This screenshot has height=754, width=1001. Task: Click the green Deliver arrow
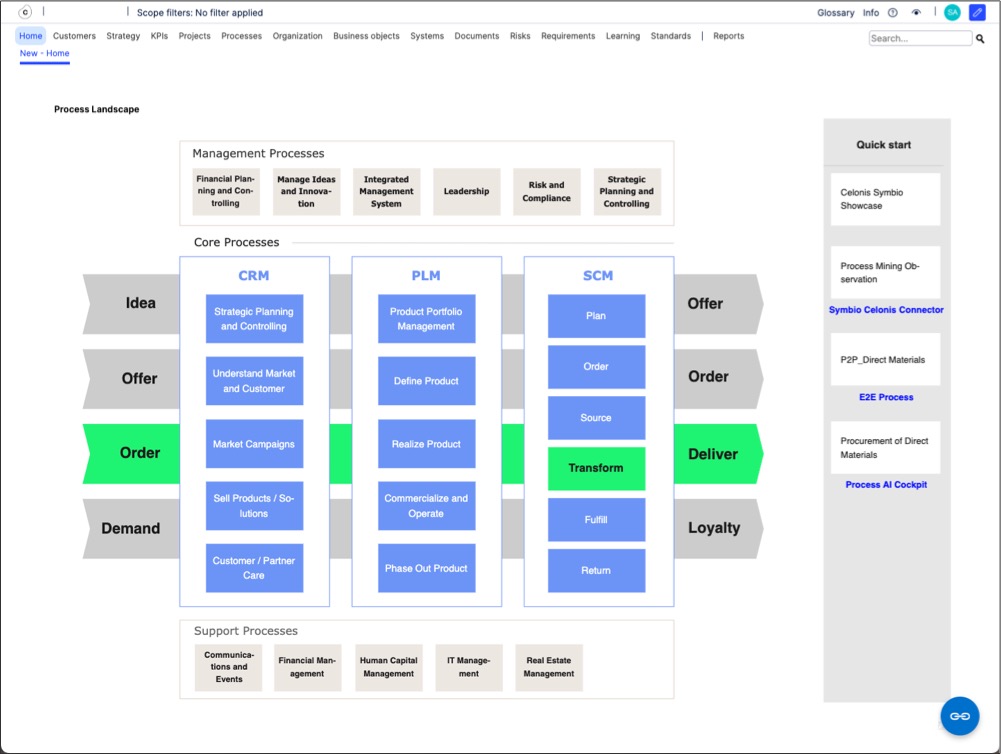[718, 454]
